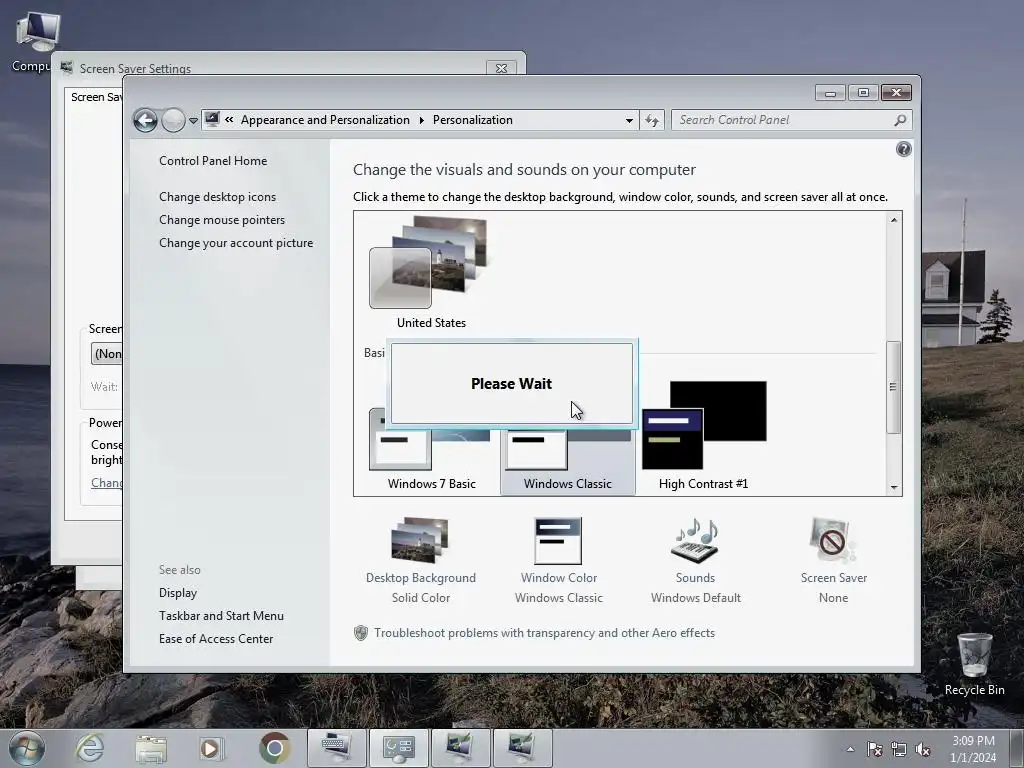Click the Control Panel taskbar button
This screenshot has height=768, width=1024.
398,748
